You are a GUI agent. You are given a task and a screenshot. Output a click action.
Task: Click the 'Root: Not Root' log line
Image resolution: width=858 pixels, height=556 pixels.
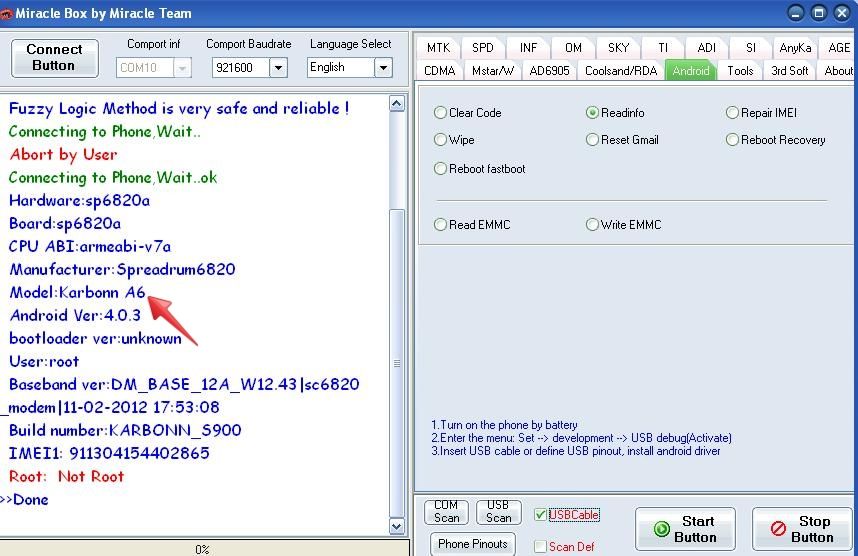click(x=66, y=476)
